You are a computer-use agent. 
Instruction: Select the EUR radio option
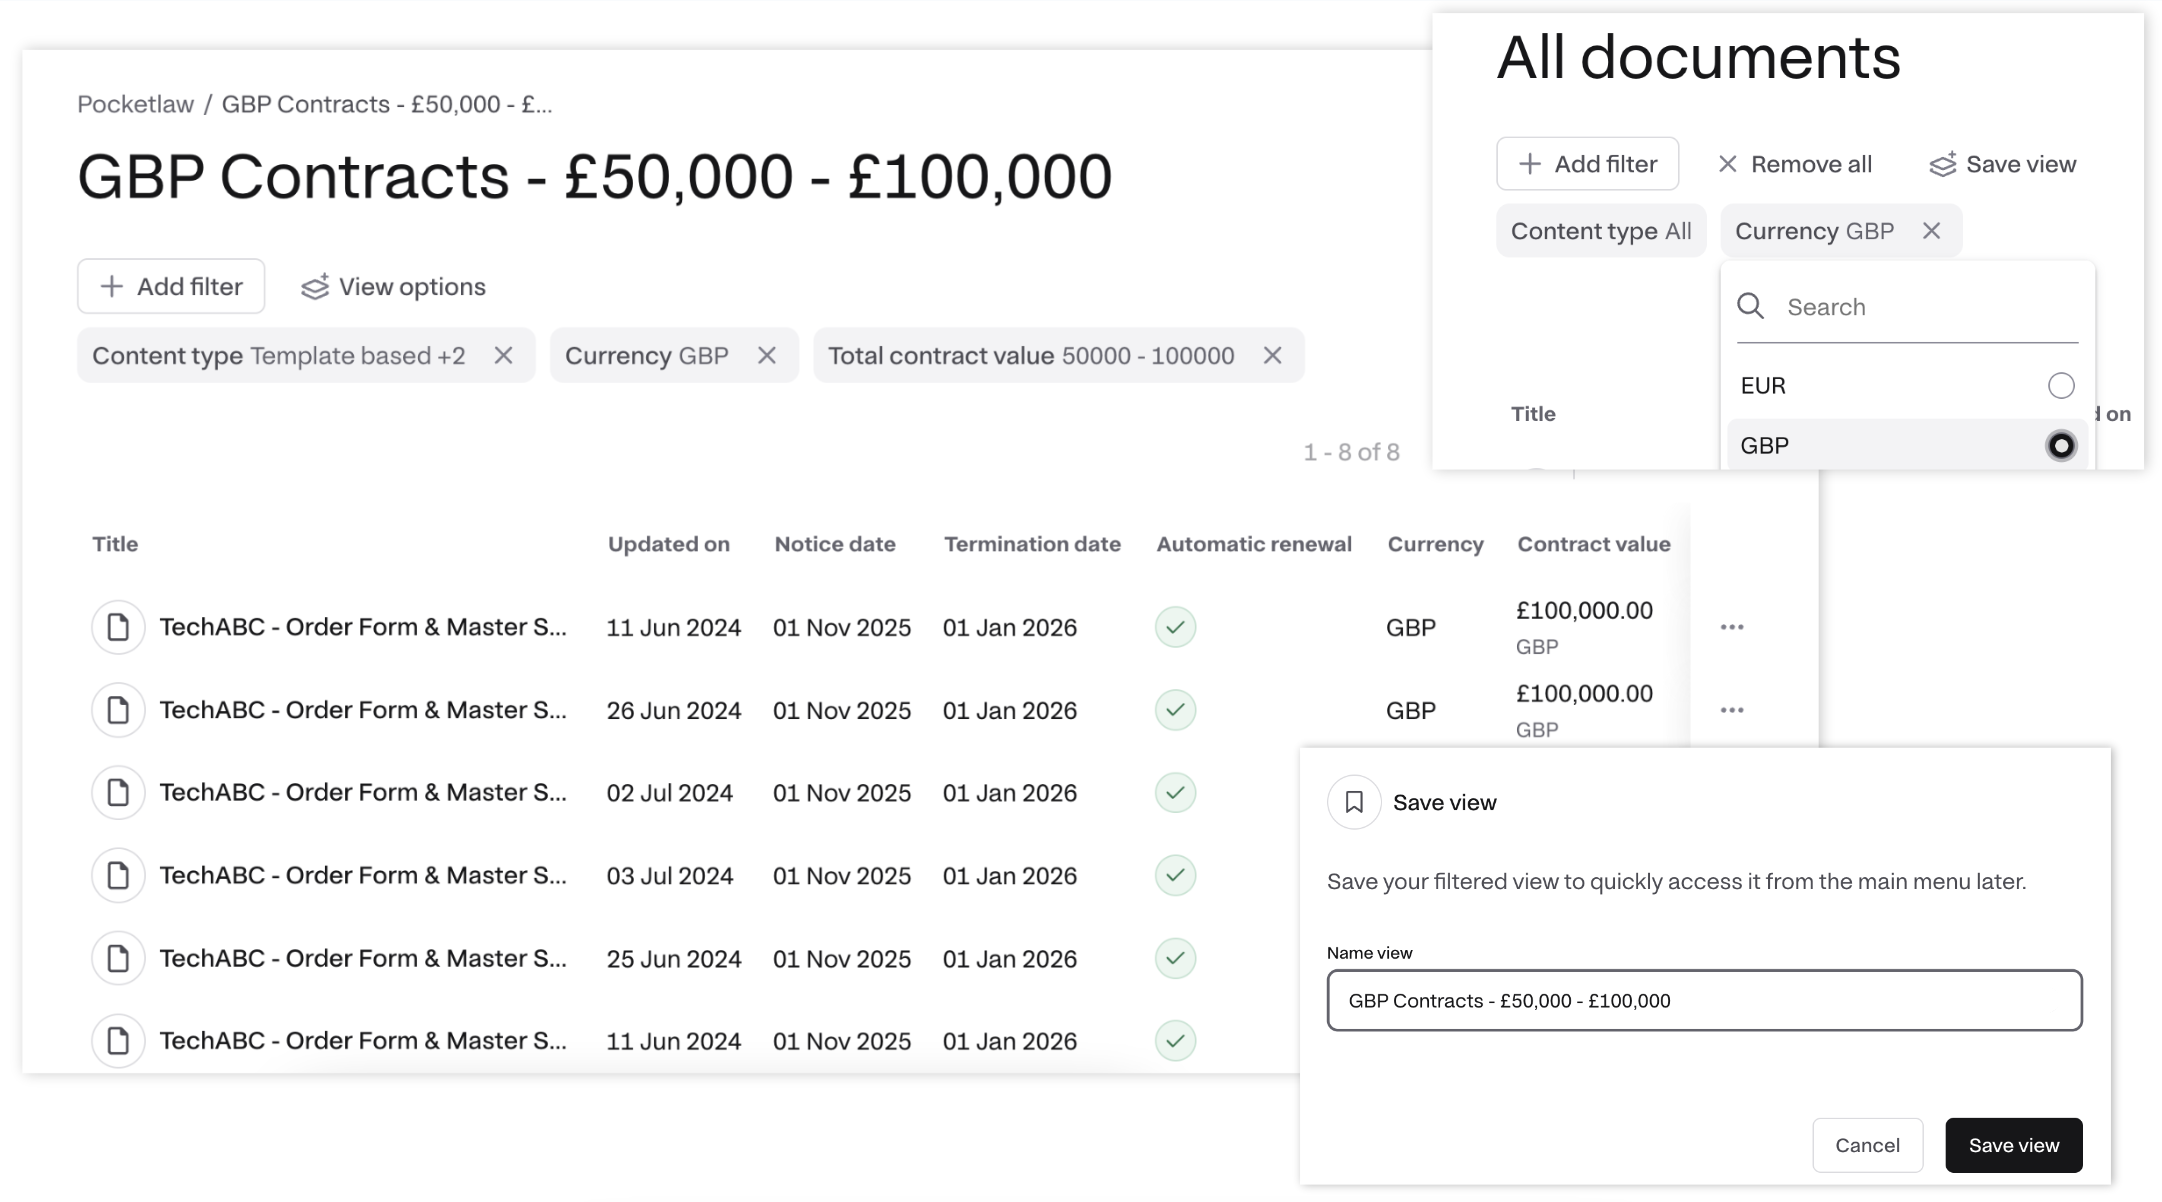click(2060, 386)
